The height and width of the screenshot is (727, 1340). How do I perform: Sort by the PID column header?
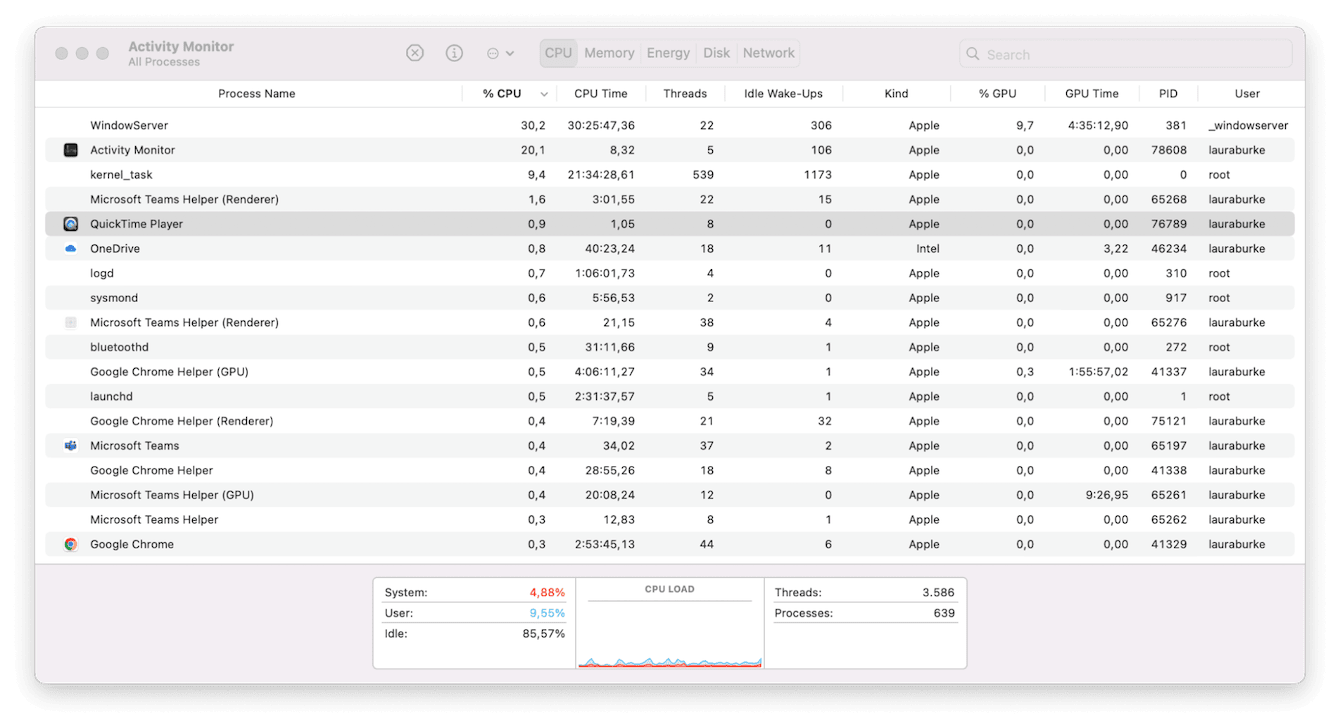click(x=1168, y=93)
